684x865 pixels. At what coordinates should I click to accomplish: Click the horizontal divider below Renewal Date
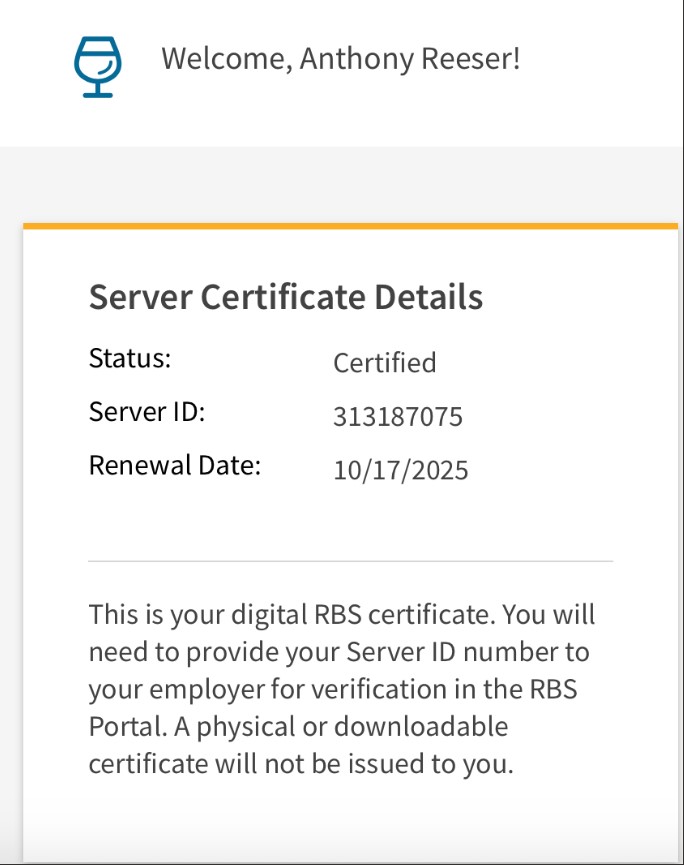pos(350,561)
